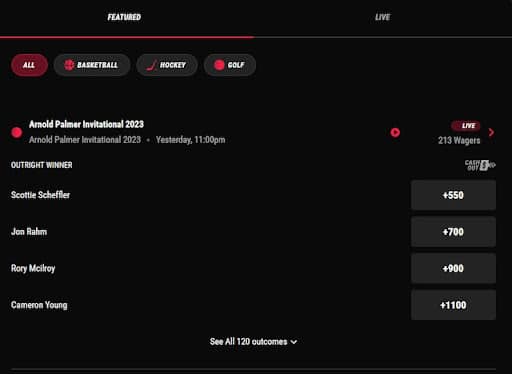512x374 pixels.
Task: Click the Rory McIlroy name
Action: (x=33, y=268)
